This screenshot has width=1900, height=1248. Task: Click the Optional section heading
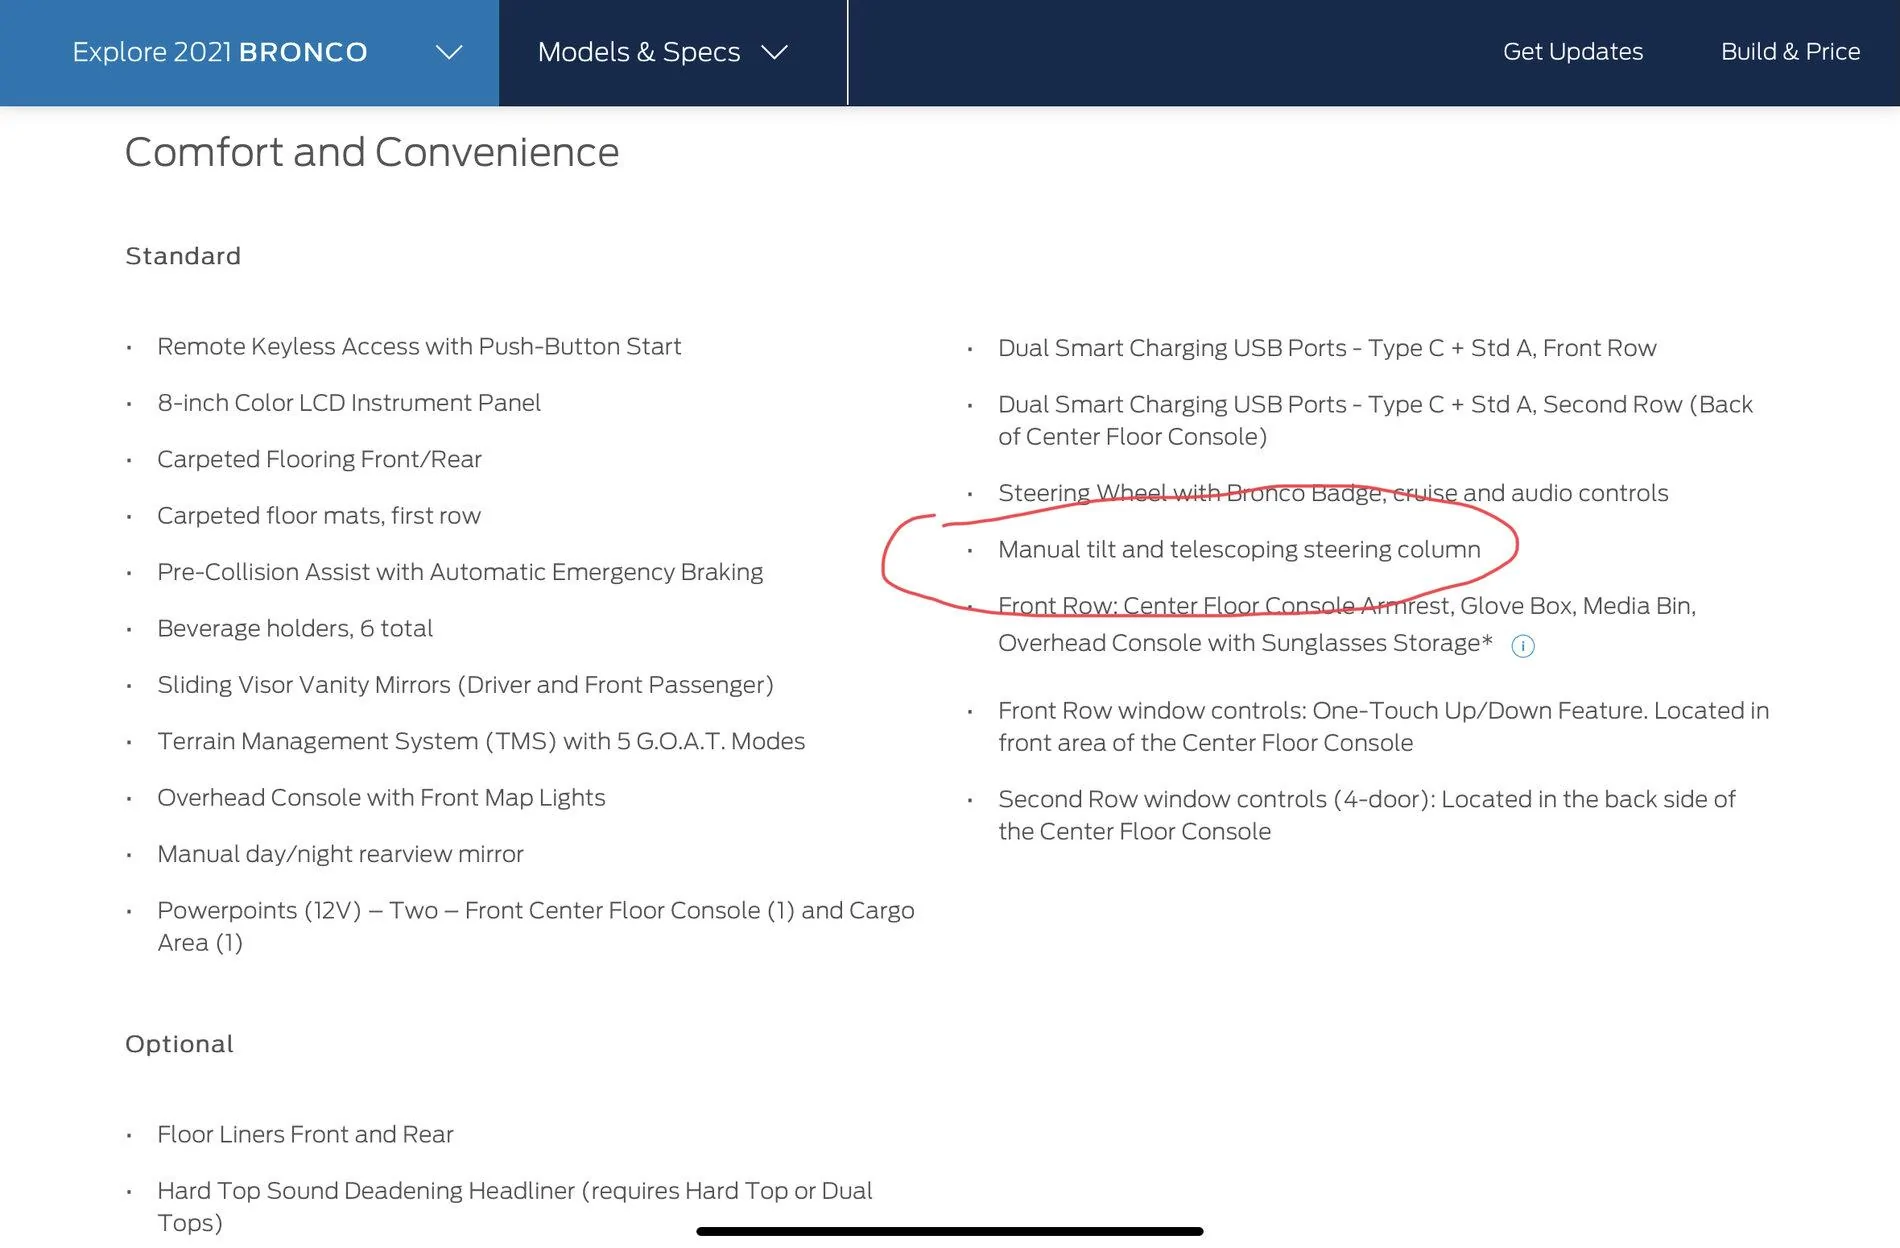[179, 1044]
